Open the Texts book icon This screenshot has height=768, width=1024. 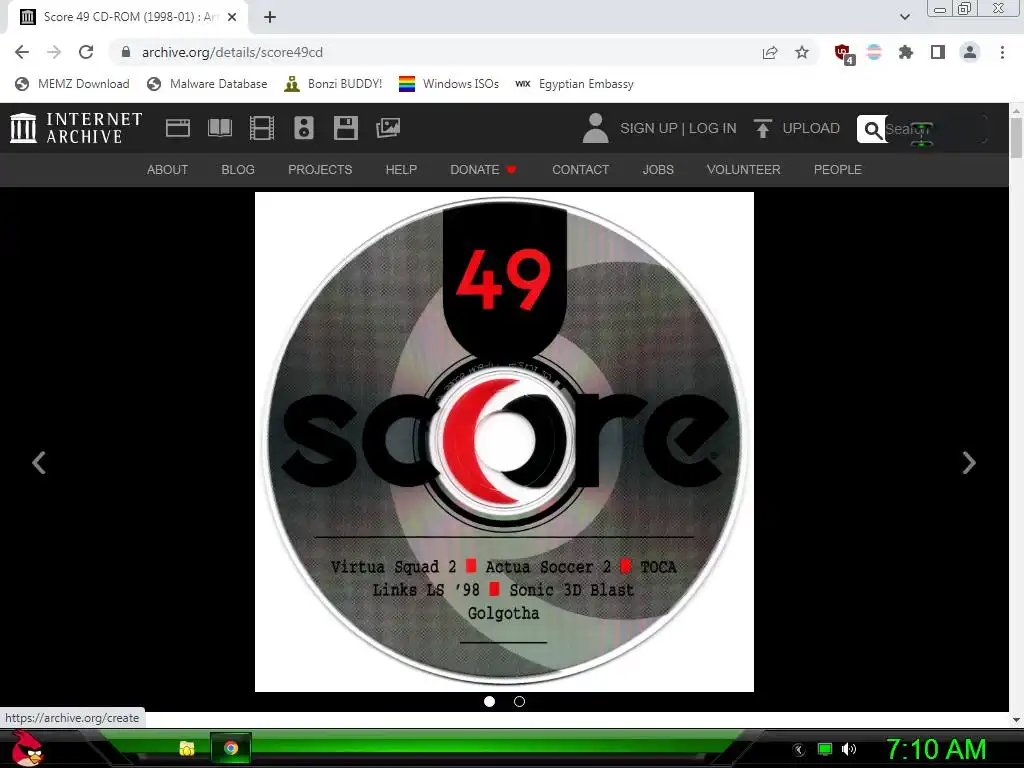(219, 128)
